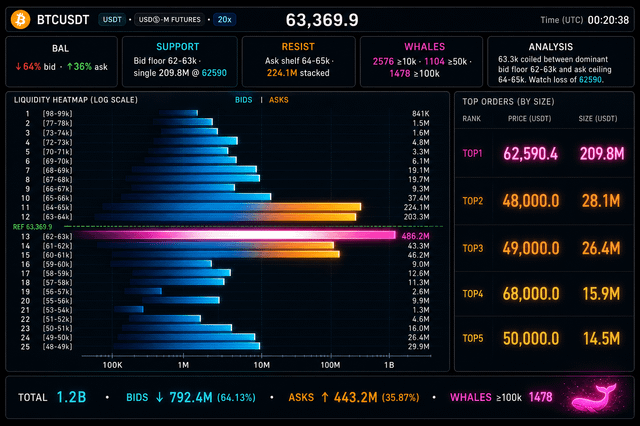Sort by PRICE (USDT) column header
Screen dimensions: 640x426
(529, 118)
